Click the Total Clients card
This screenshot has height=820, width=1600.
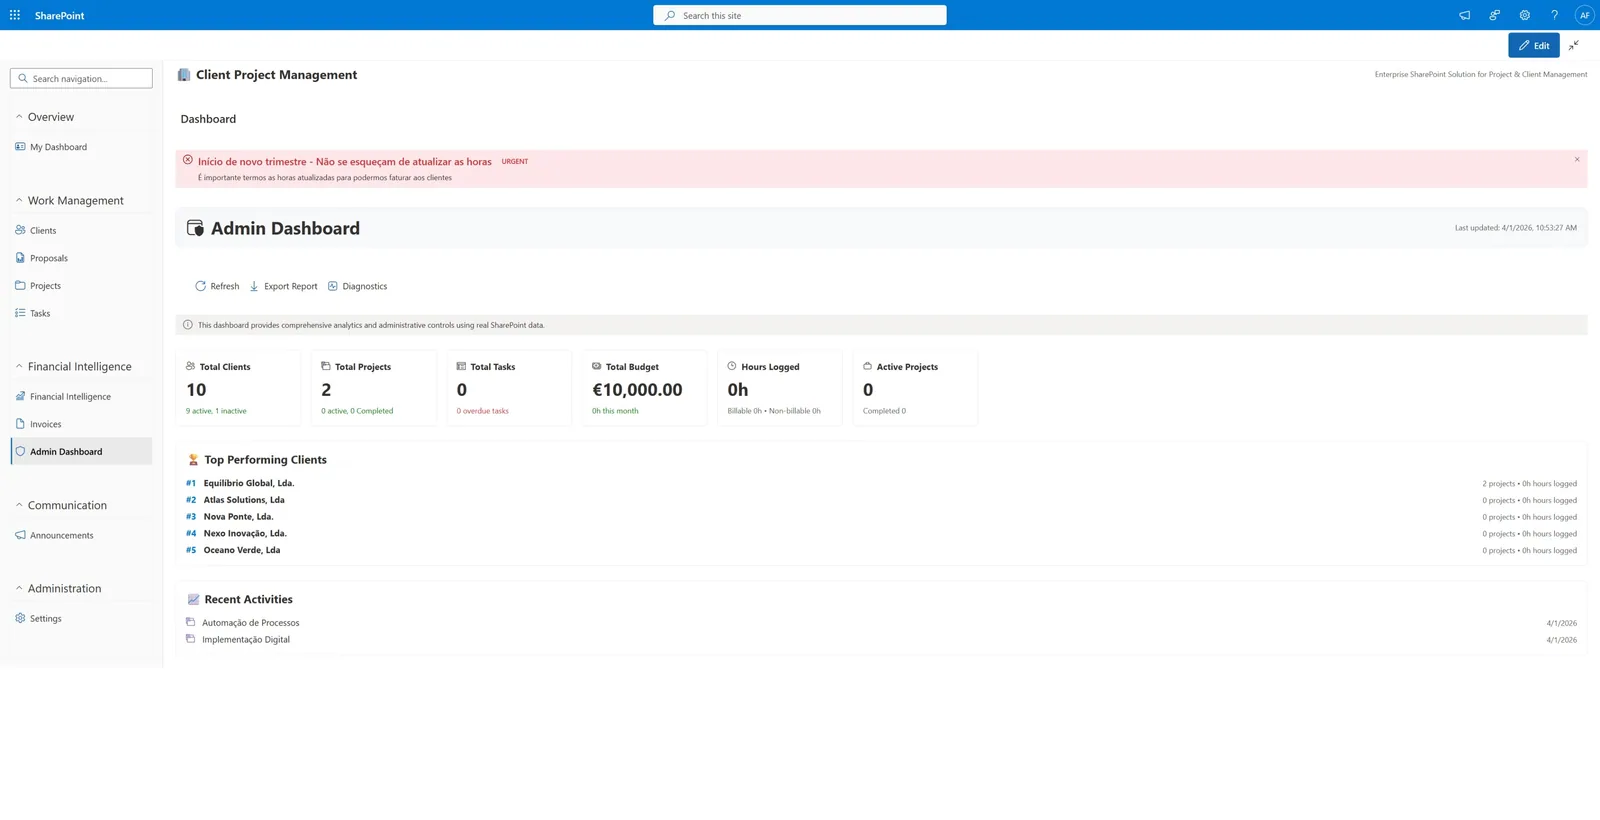point(238,388)
